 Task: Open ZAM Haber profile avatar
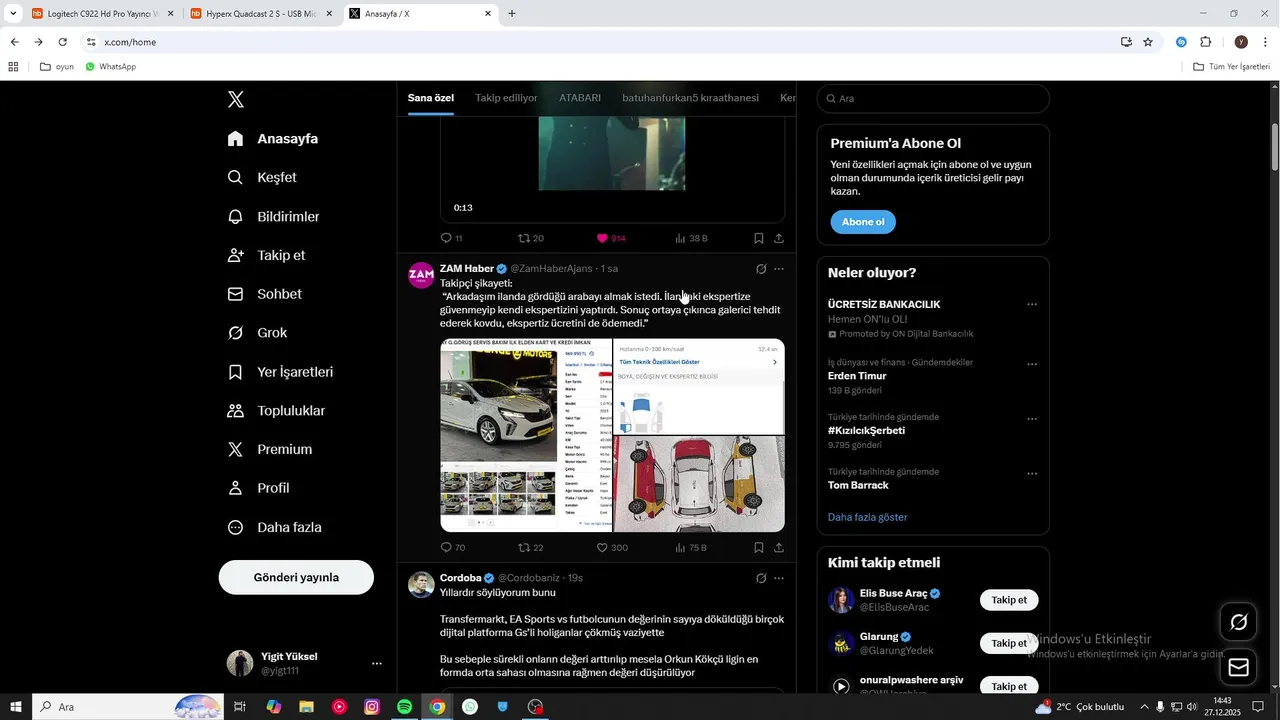(421, 275)
